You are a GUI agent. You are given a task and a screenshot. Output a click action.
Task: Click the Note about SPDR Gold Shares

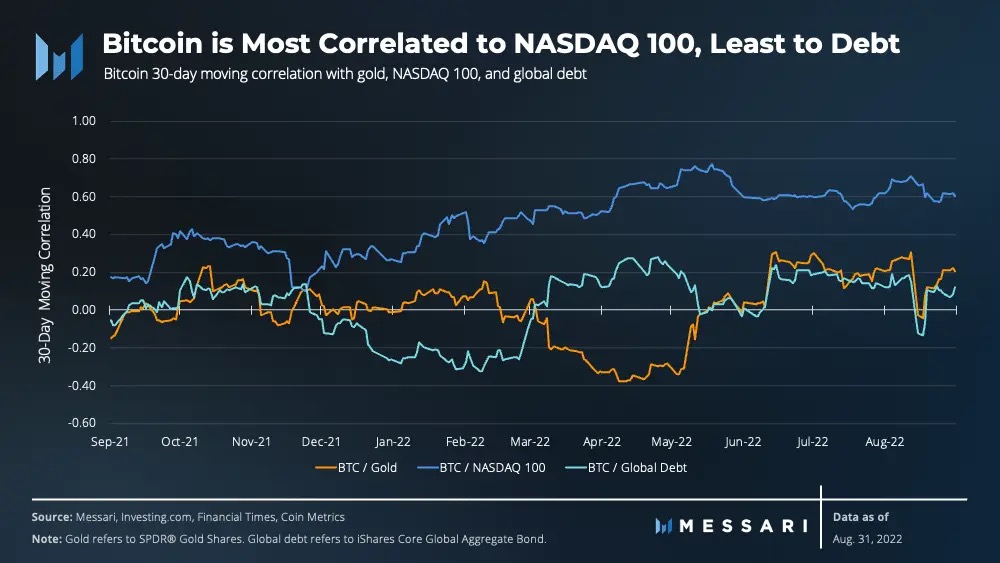point(289,539)
